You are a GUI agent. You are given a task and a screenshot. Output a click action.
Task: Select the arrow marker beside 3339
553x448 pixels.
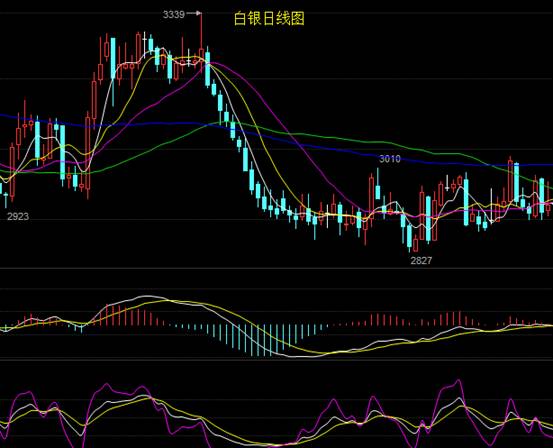[194, 13]
